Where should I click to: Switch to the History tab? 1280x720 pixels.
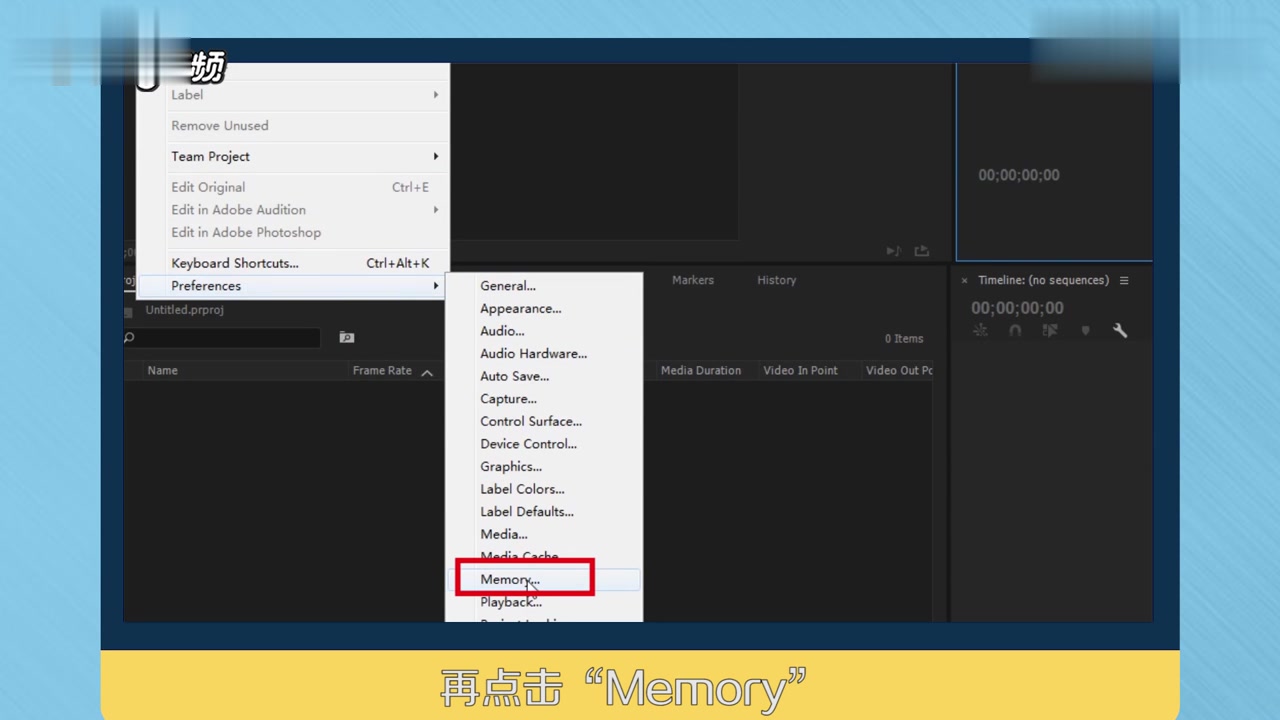777,281
